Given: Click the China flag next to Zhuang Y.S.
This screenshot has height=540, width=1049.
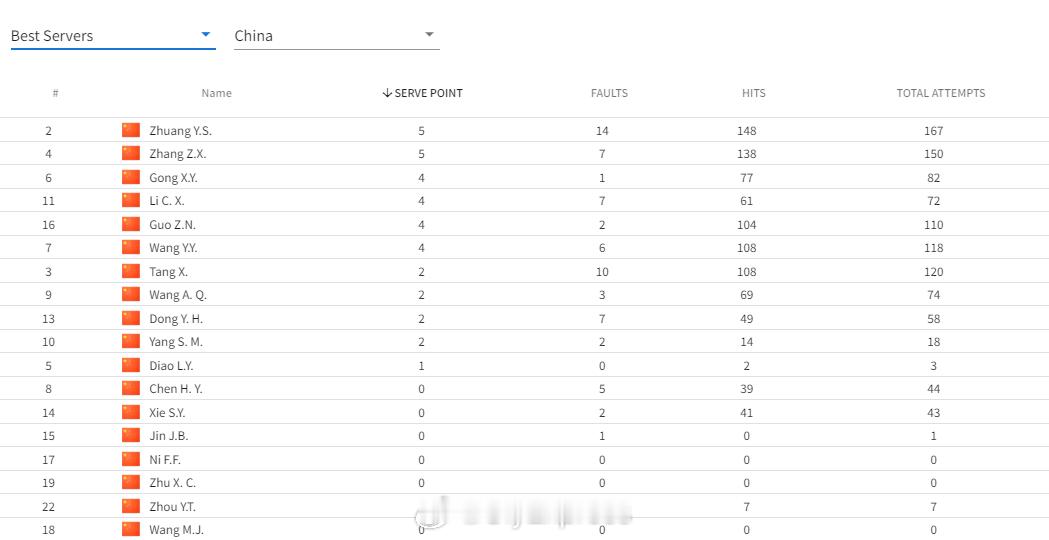Looking at the screenshot, I should click(x=131, y=130).
